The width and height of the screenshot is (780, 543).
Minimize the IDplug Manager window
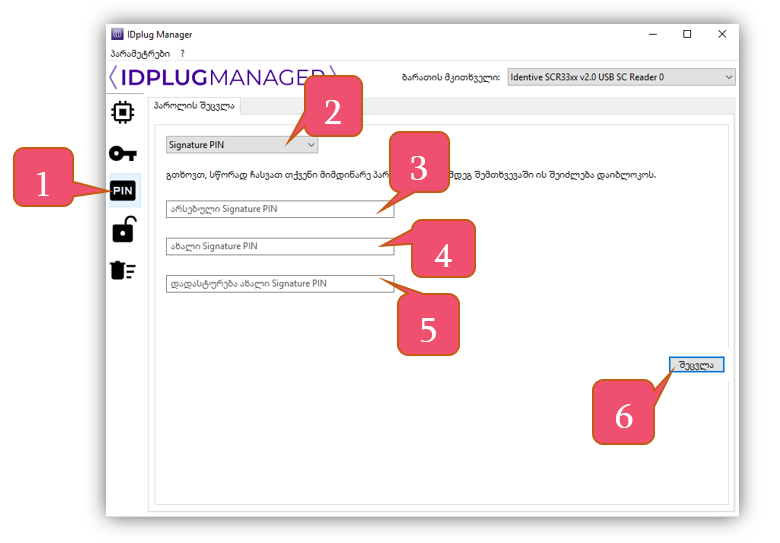pos(652,34)
